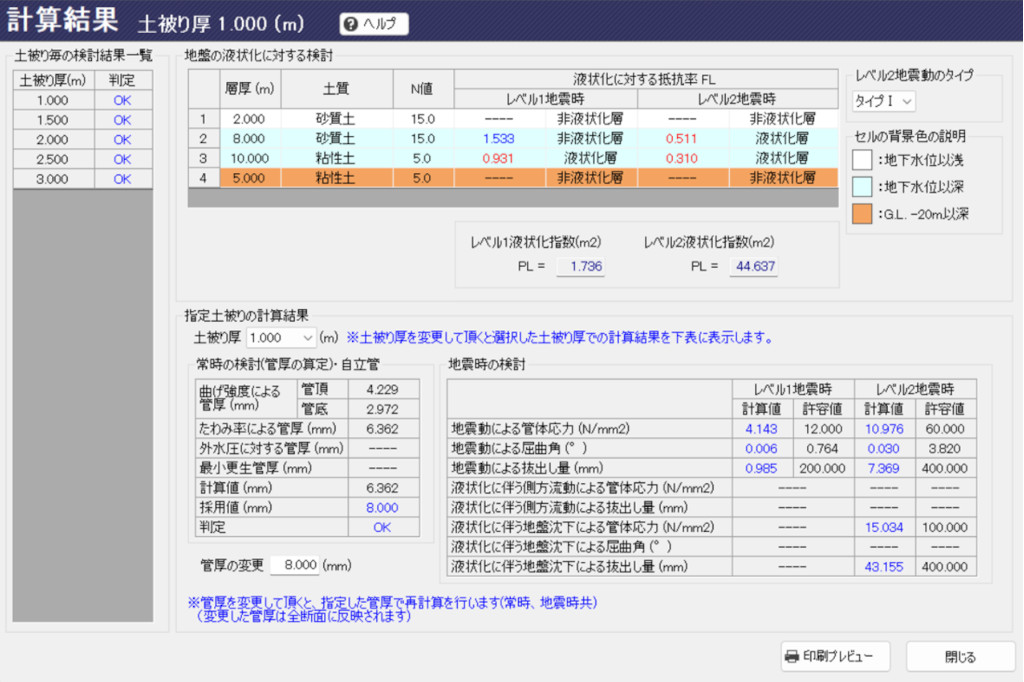The width and height of the screenshot is (1024, 682).
Task: Click the 判定 column header in results list
Action: (x=123, y=80)
